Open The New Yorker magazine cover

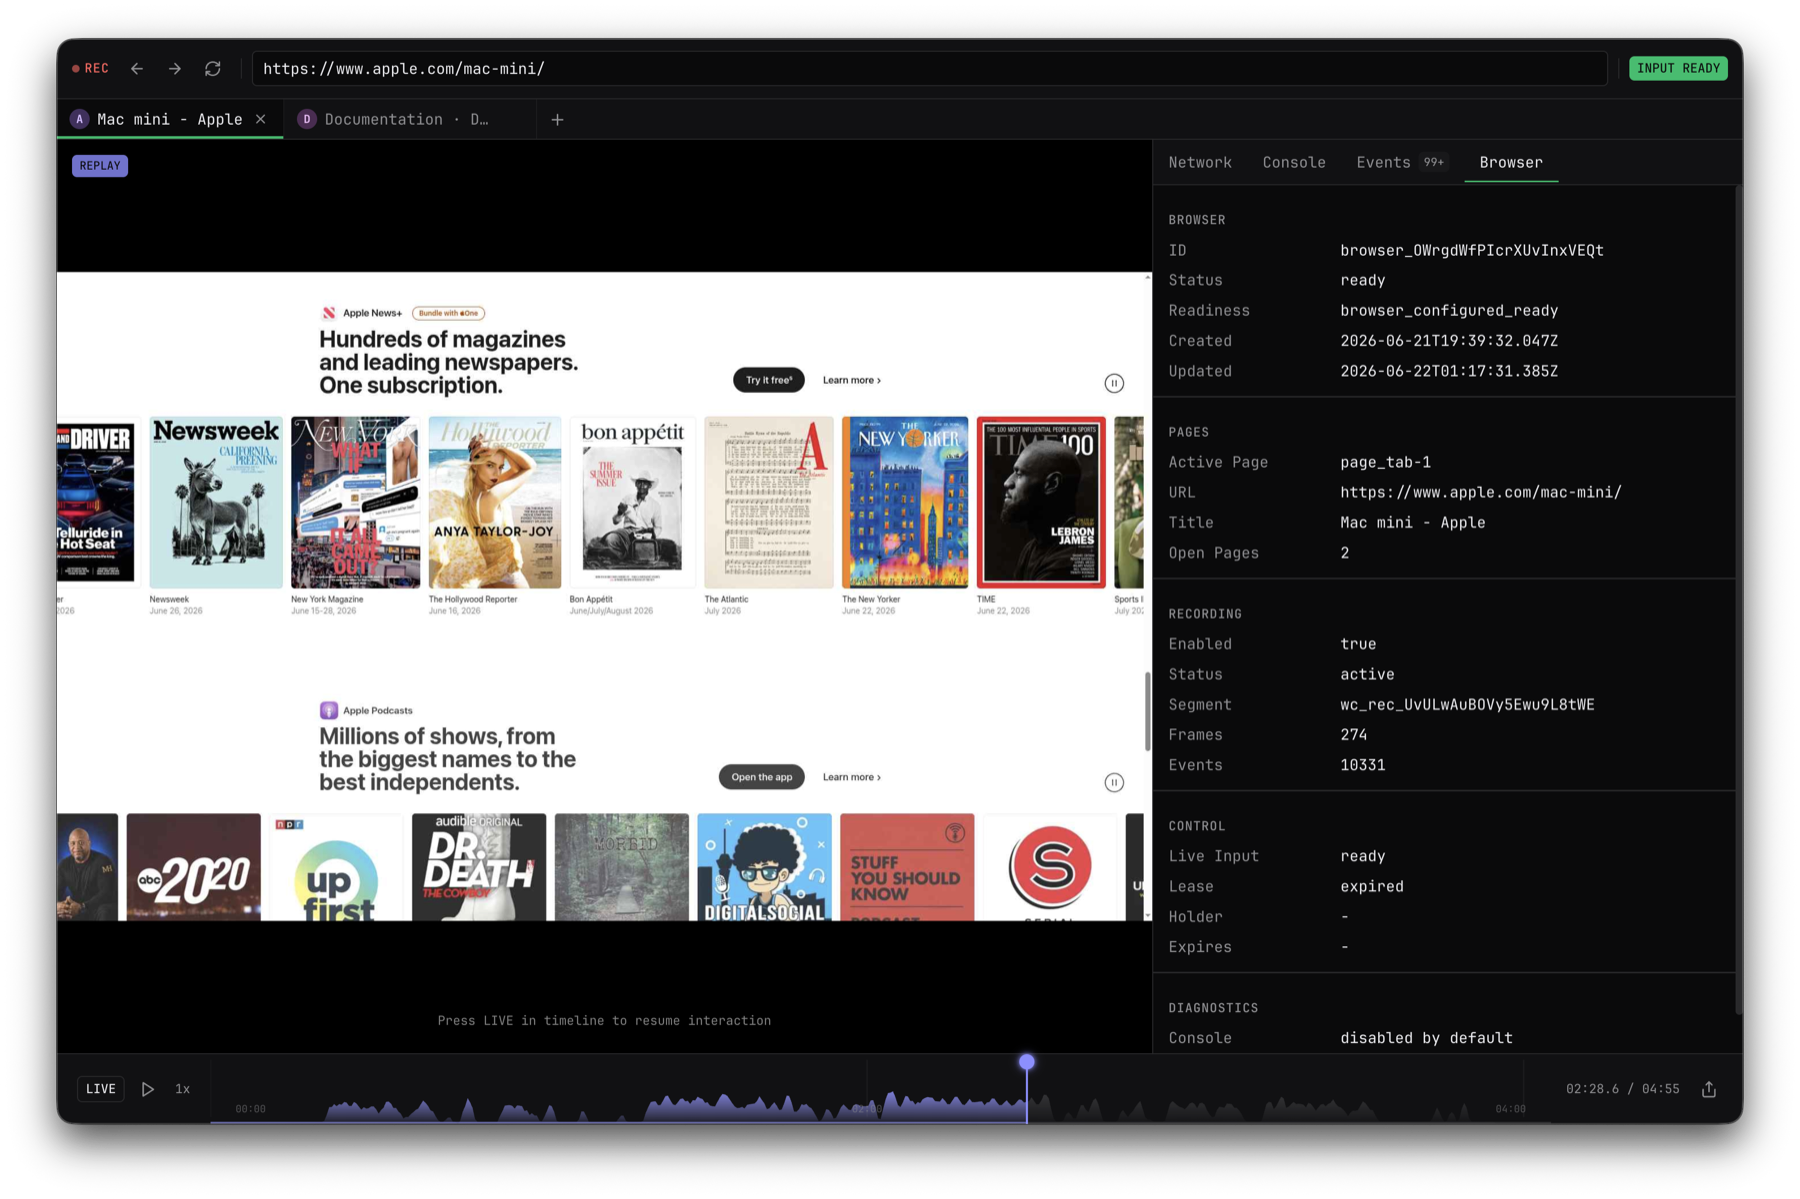pyautogui.click(x=905, y=502)
